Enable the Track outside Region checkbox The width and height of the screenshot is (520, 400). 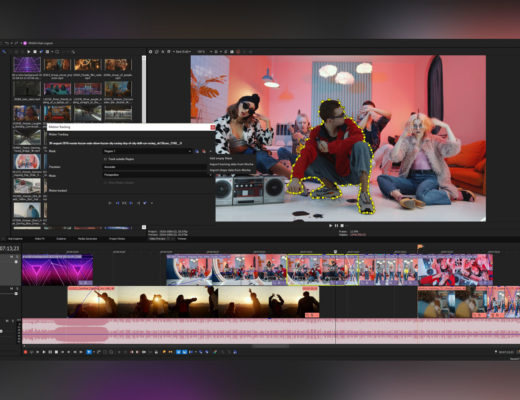point(106,159)
